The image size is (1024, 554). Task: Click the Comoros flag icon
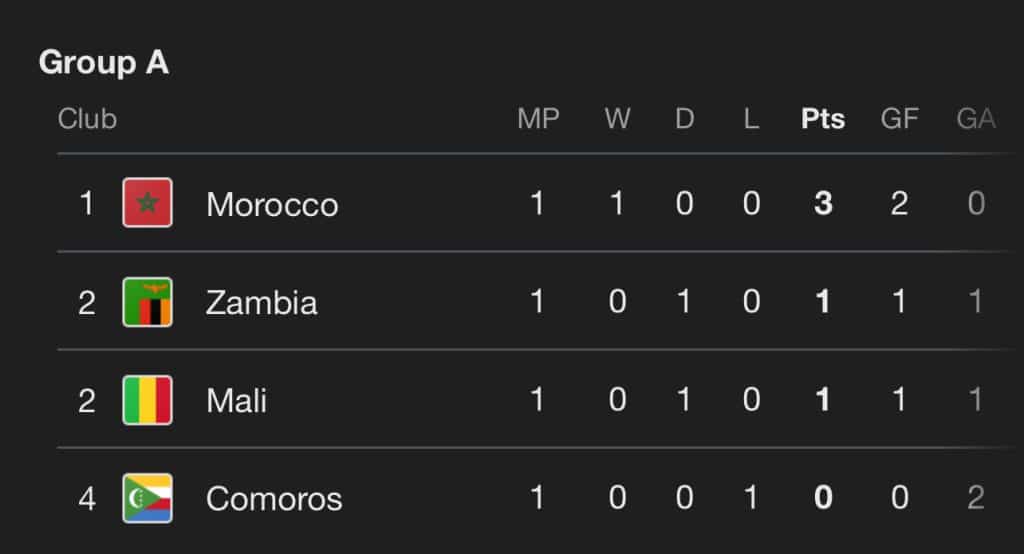point(147,498)
